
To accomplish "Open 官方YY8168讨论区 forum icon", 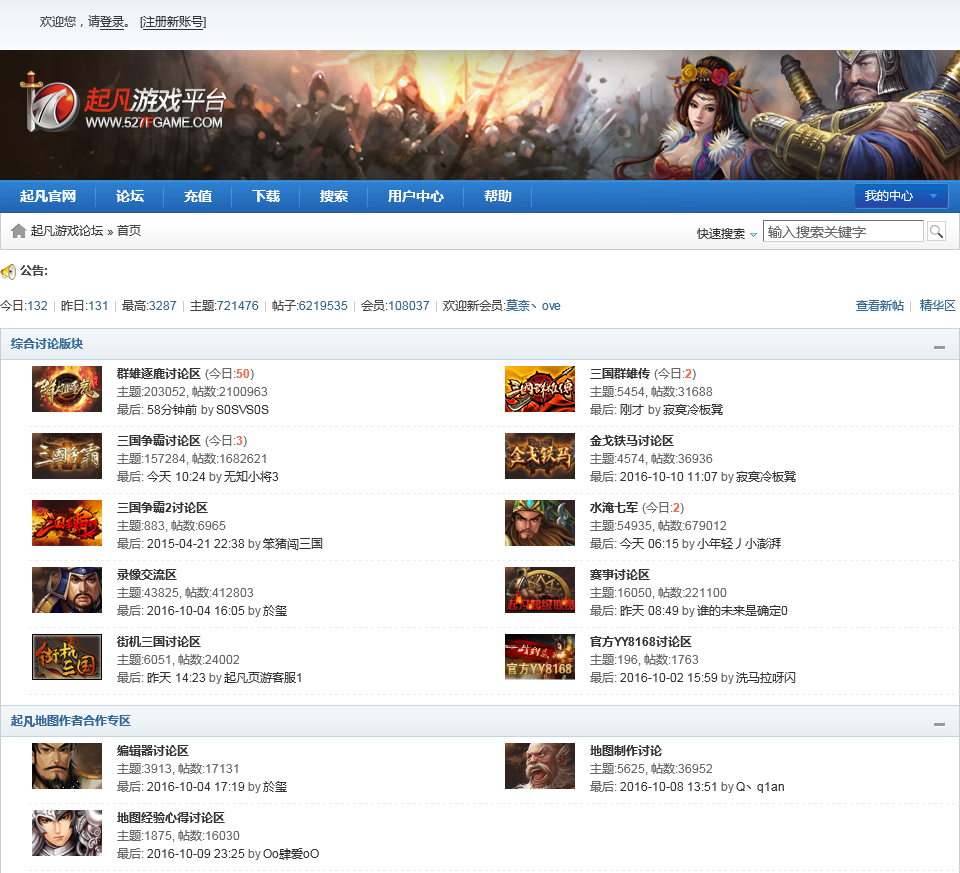I will point(540,657).
